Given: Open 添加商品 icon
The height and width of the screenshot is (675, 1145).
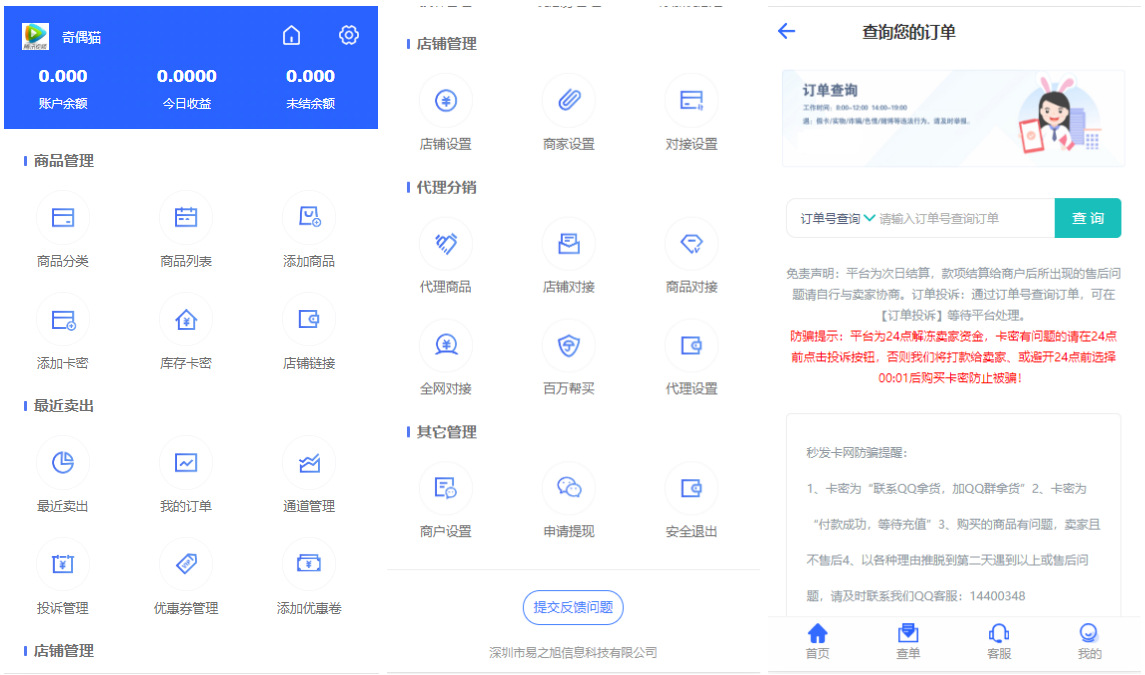Looking at the screenshot, I should (309, 217).
